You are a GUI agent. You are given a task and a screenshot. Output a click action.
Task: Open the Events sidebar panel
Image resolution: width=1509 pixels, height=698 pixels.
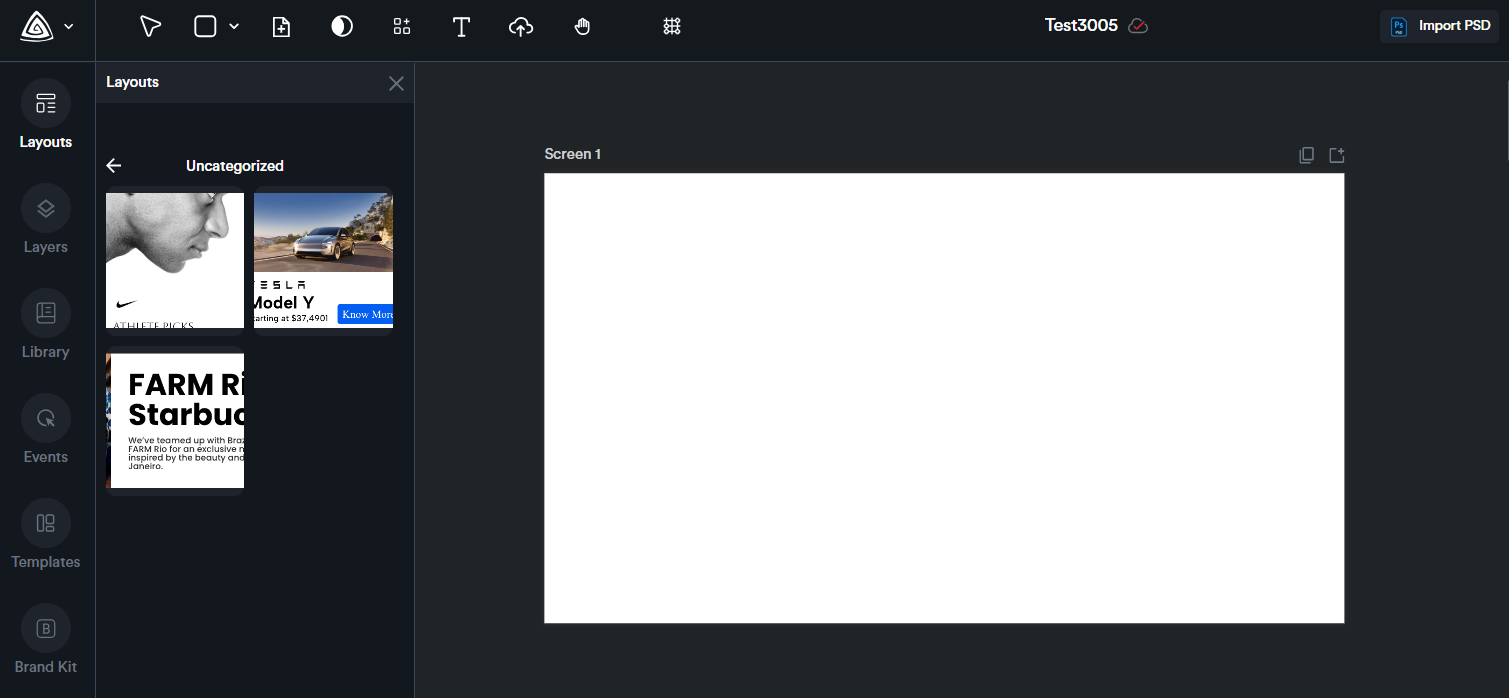tap(46, 429)
